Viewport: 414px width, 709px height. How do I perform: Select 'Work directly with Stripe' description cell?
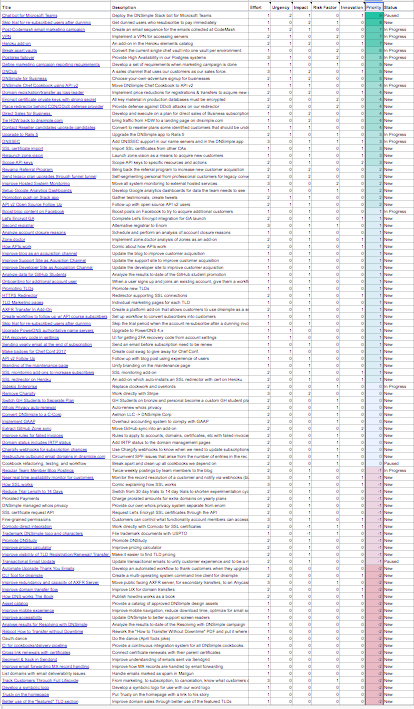[179, 393]
